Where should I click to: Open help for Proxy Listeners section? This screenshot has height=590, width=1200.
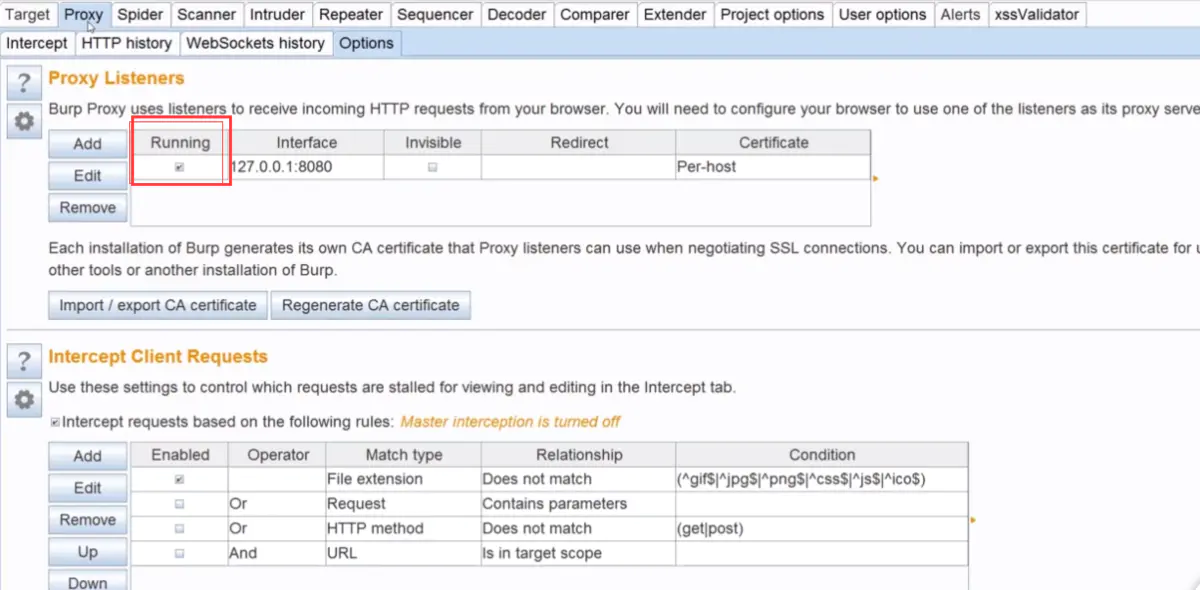click(24, 84)
